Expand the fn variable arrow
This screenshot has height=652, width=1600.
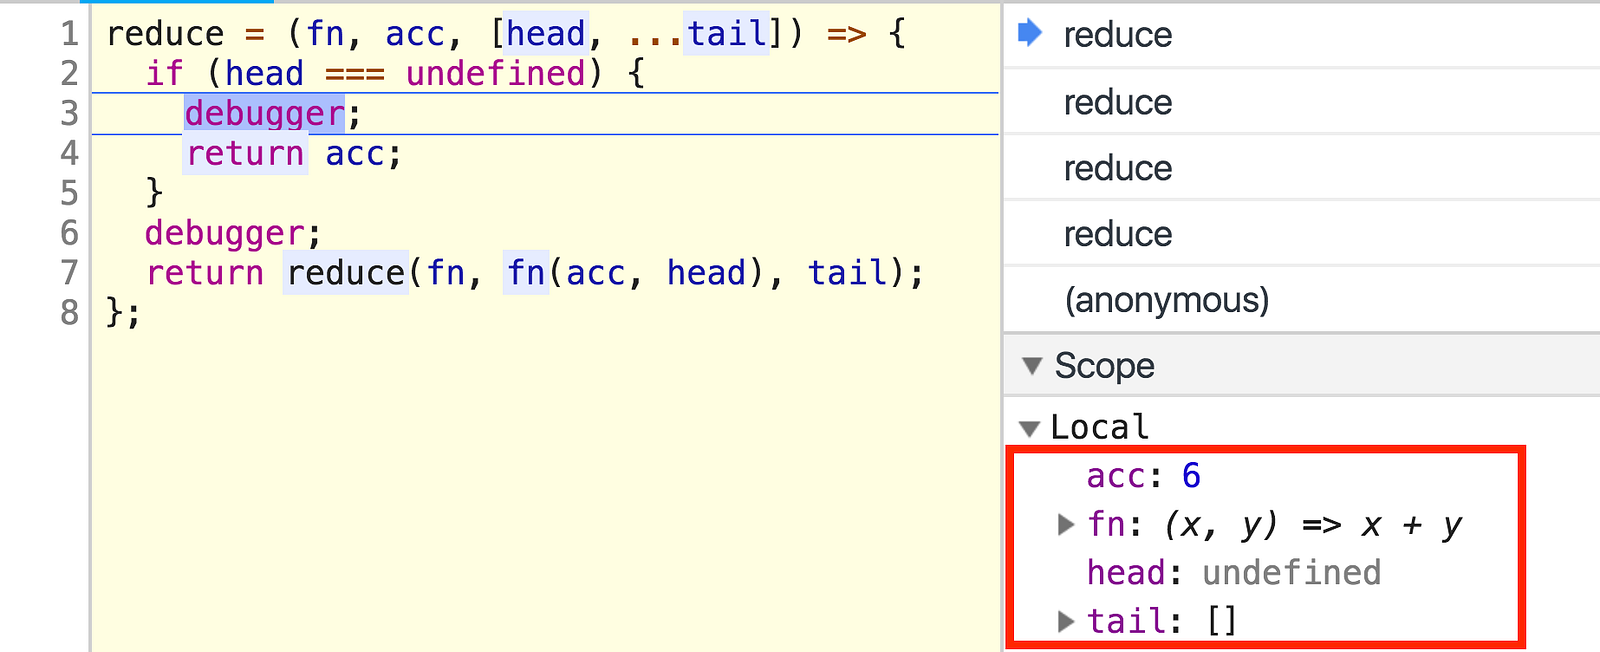click(x=1066, y=524)
